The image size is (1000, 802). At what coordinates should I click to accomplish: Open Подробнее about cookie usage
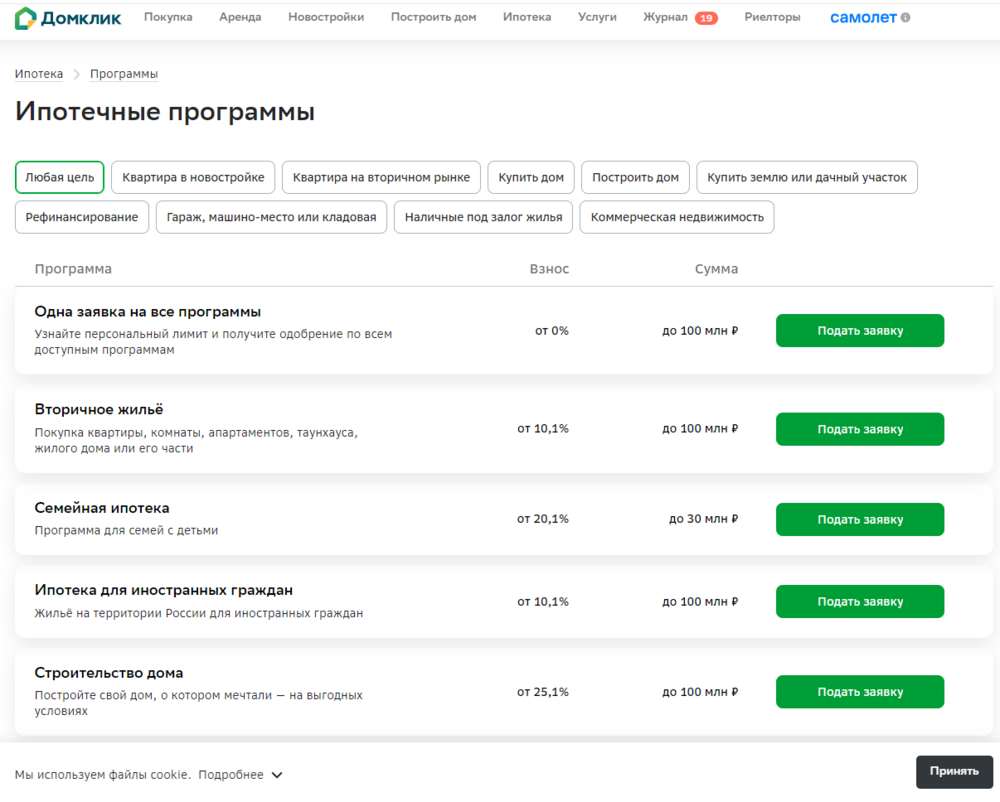click(x=231, y=775)
